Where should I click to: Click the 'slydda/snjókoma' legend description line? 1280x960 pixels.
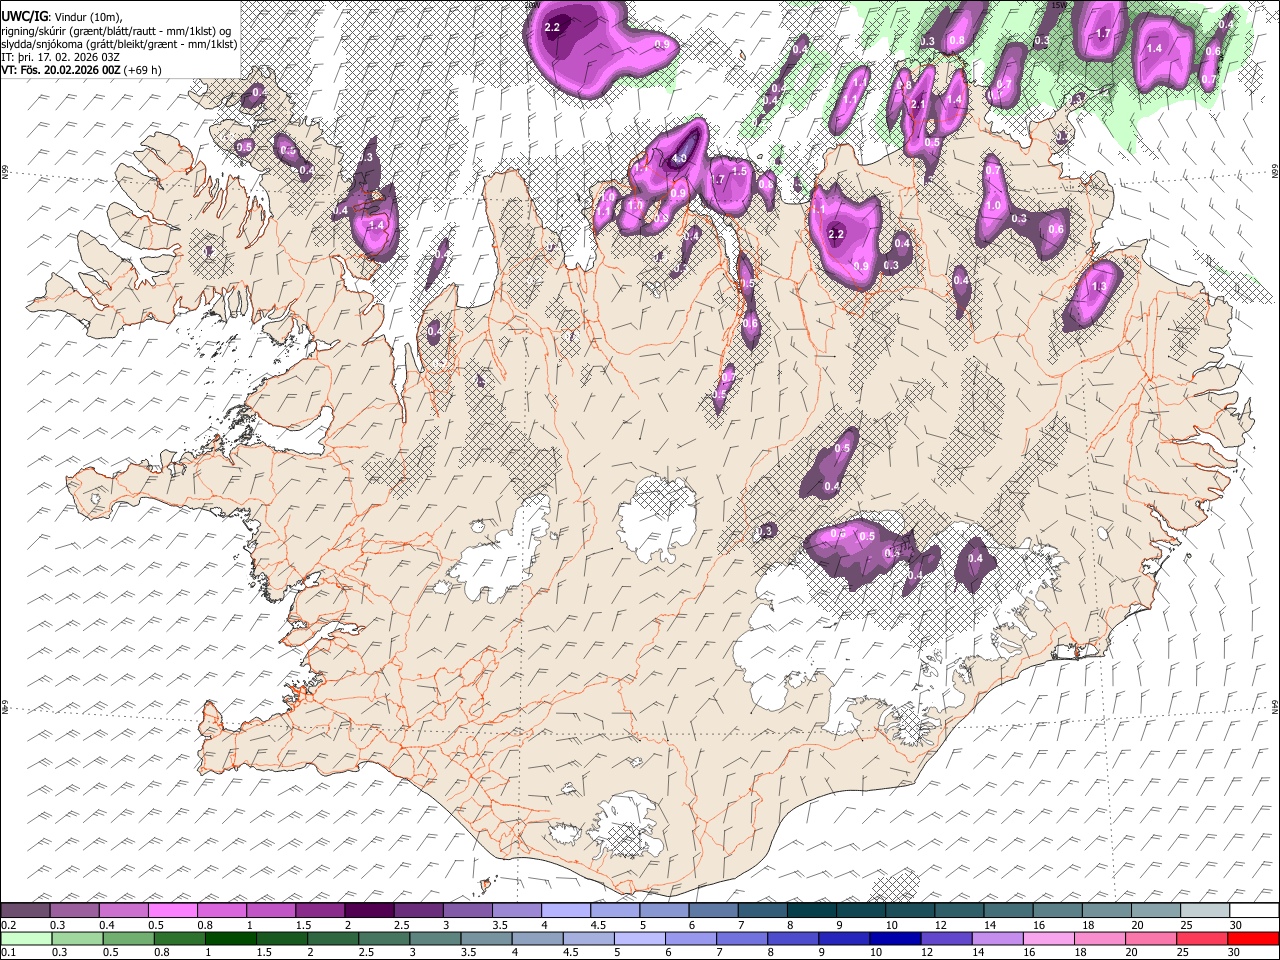[x=119, y=44]
